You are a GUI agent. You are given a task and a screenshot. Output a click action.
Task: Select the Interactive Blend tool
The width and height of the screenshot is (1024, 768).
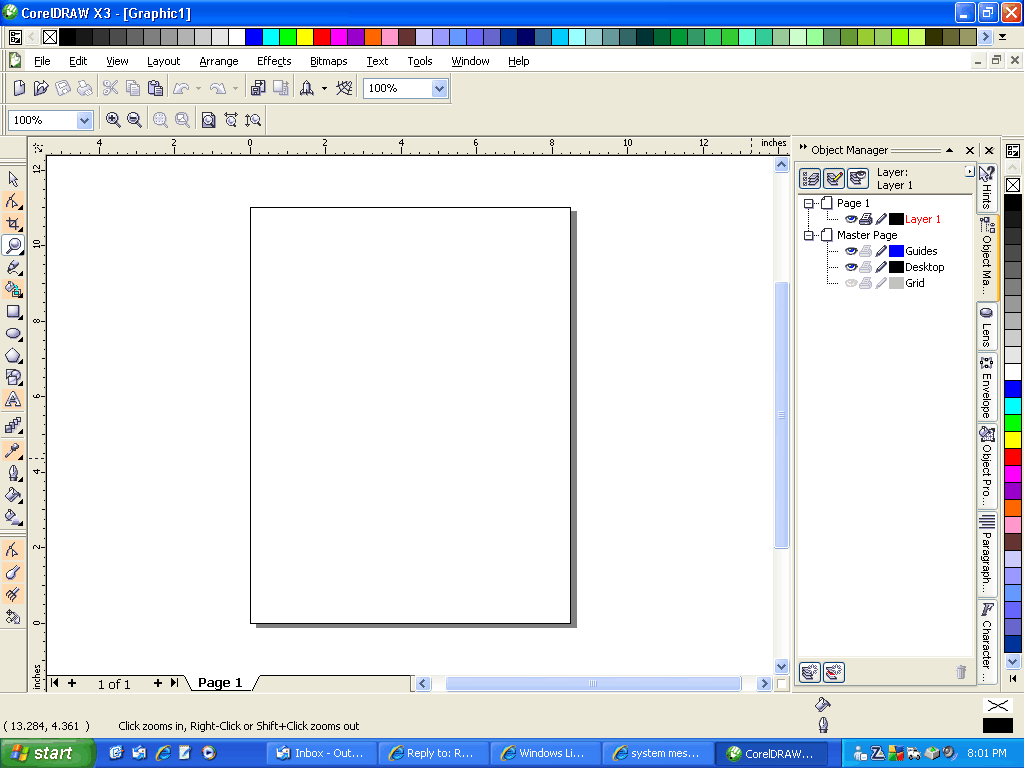[13, 426]
